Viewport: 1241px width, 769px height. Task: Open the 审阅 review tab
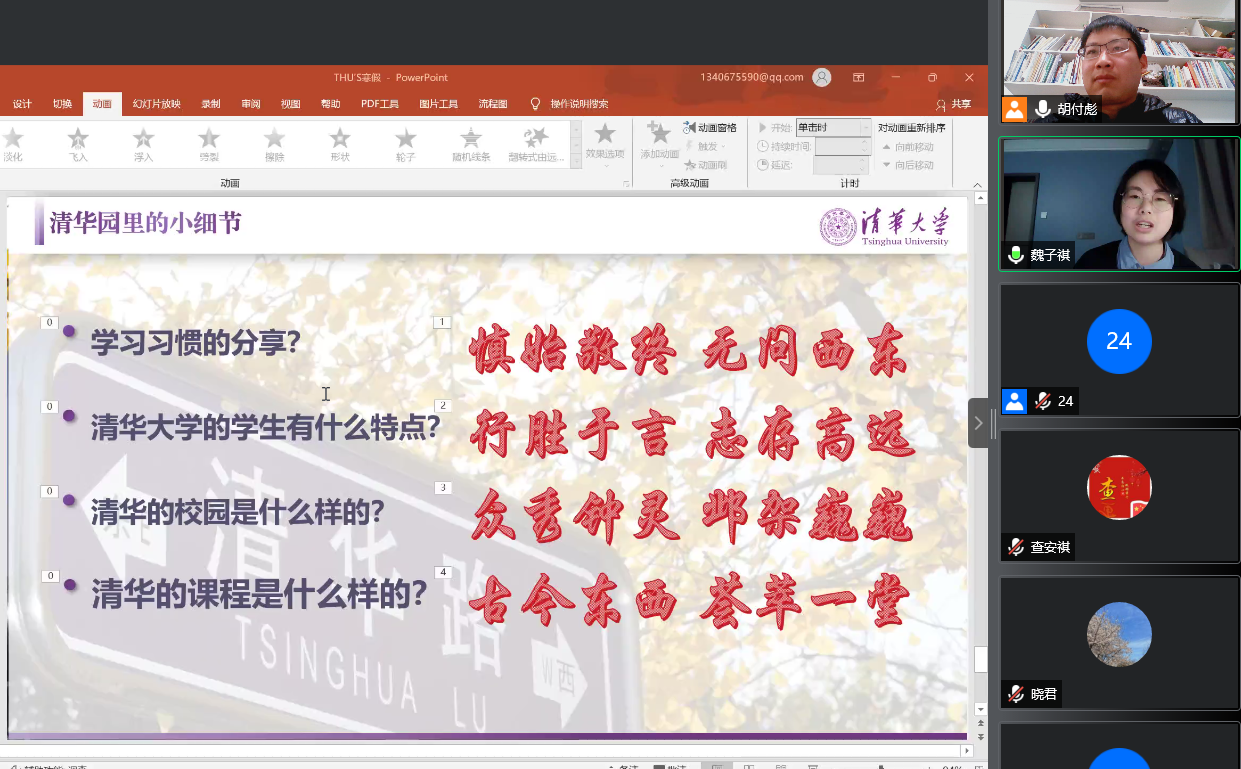[x=250, y=104]
